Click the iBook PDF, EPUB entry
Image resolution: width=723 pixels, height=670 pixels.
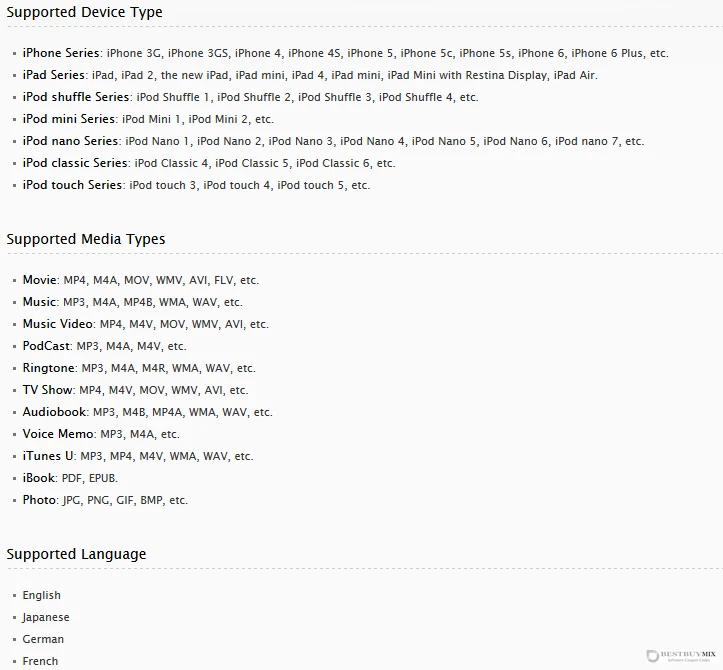(x=70, y=478)
